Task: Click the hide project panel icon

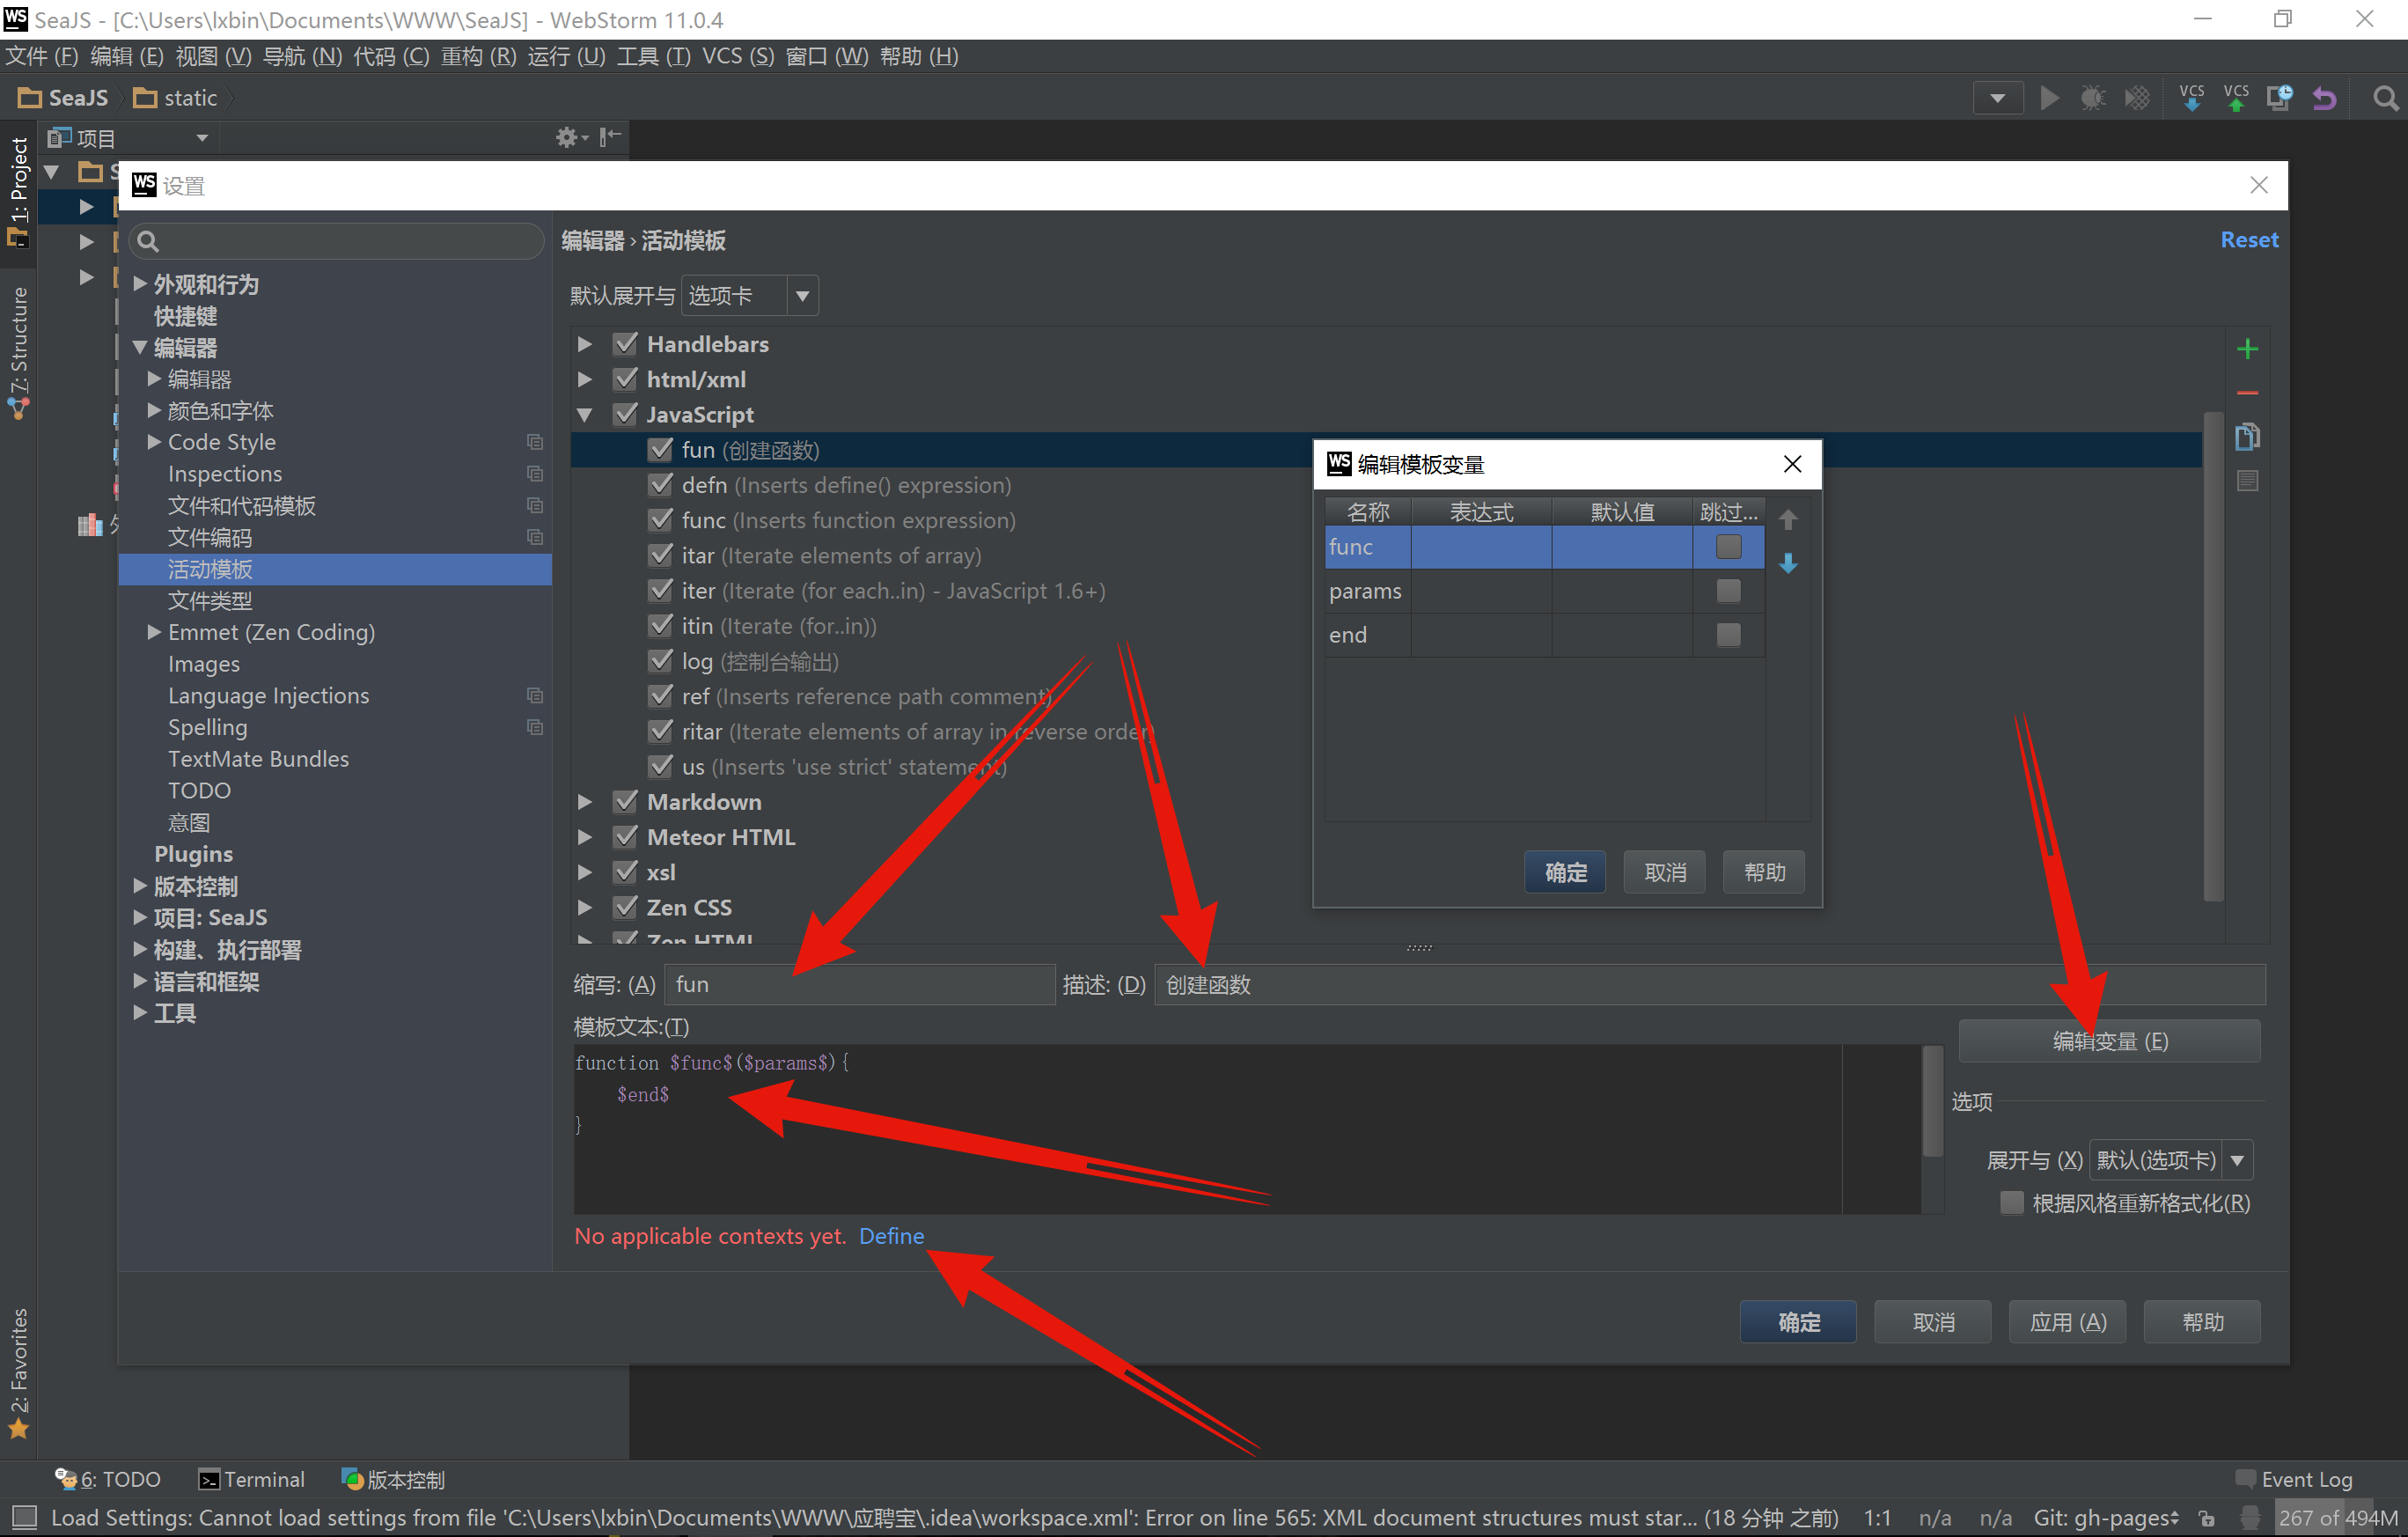Action: point(610,137)
